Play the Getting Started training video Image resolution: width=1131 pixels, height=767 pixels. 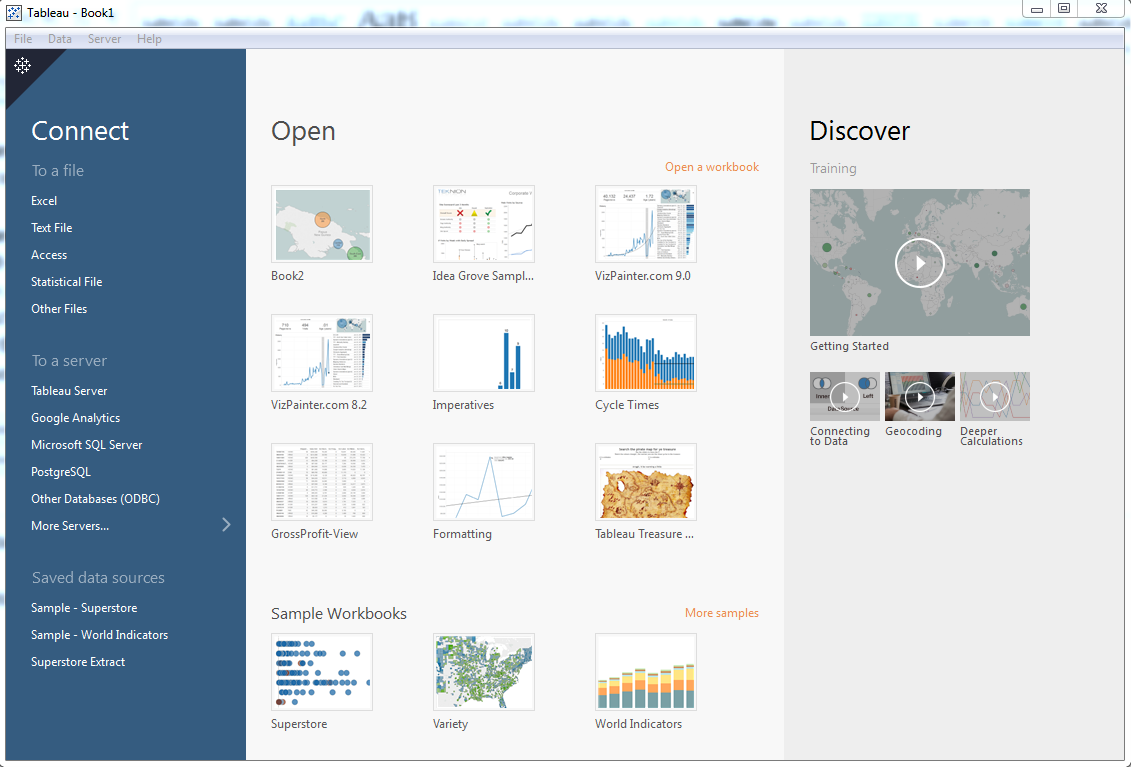(x=919, y=263)
